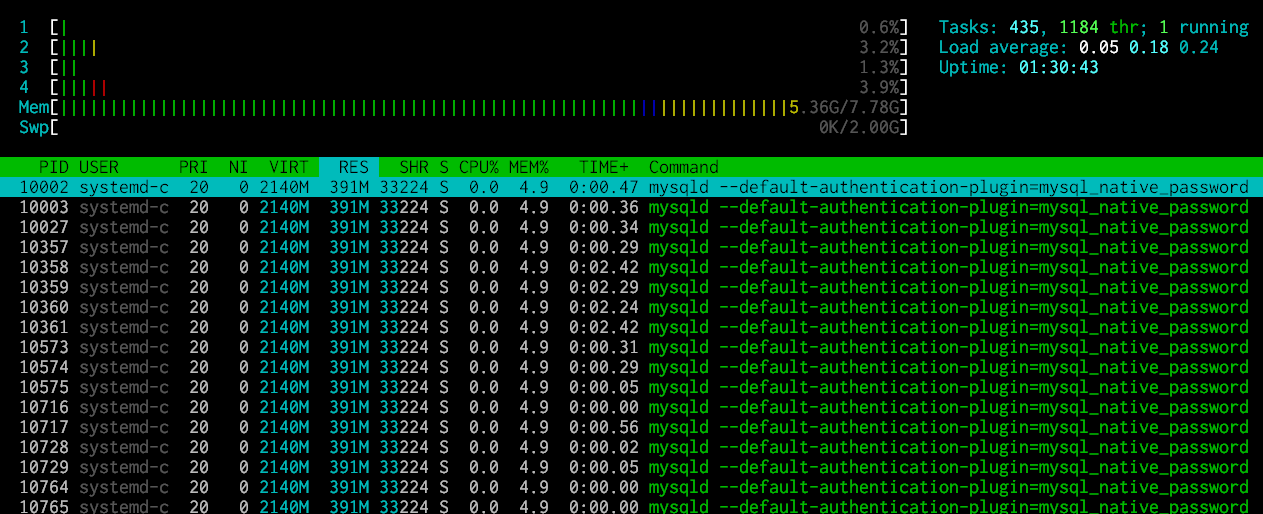Screen dimensions: 1263x514
Task: Click the memory total 5.36G/7.78G
Action: (844, 107)
